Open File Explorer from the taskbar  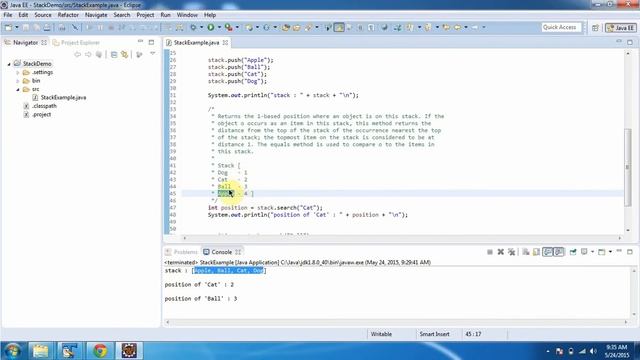tap(40, 351)
